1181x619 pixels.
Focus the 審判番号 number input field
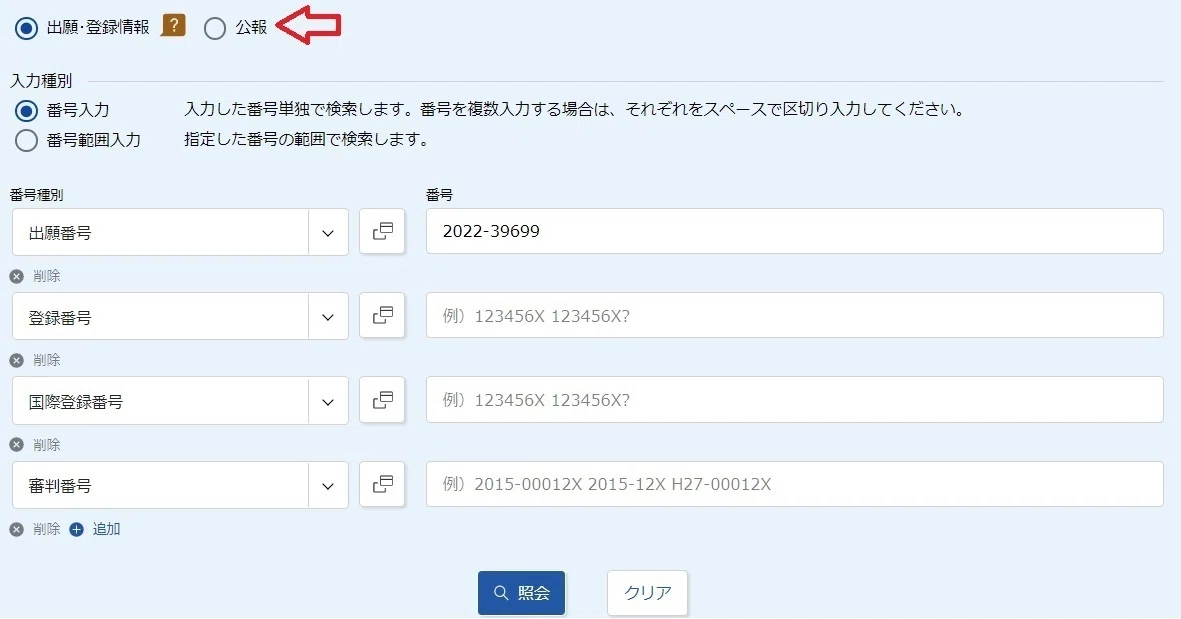[x=795, y=484]
